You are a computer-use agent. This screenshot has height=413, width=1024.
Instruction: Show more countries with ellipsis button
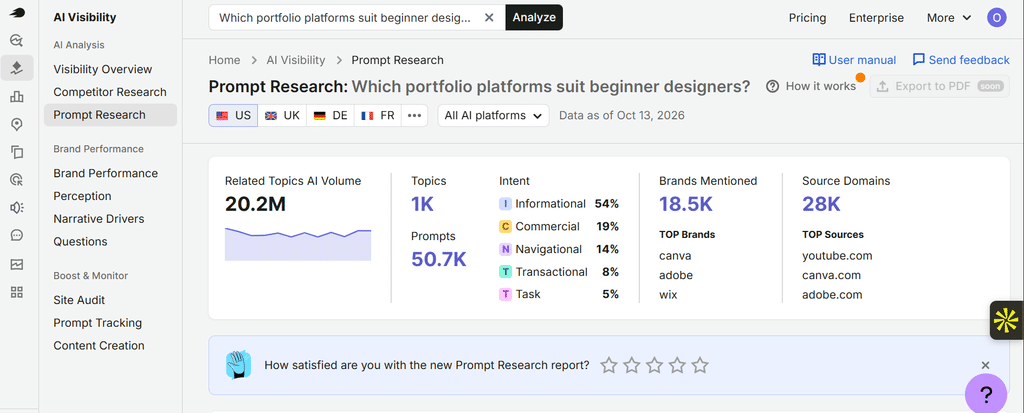[414, 116]
